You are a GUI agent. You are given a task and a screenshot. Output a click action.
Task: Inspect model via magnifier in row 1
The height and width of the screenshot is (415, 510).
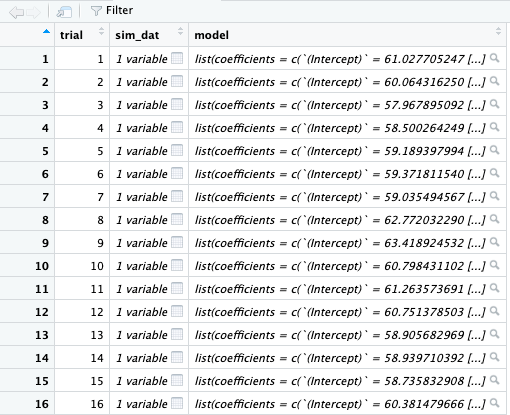coord(495,58)
